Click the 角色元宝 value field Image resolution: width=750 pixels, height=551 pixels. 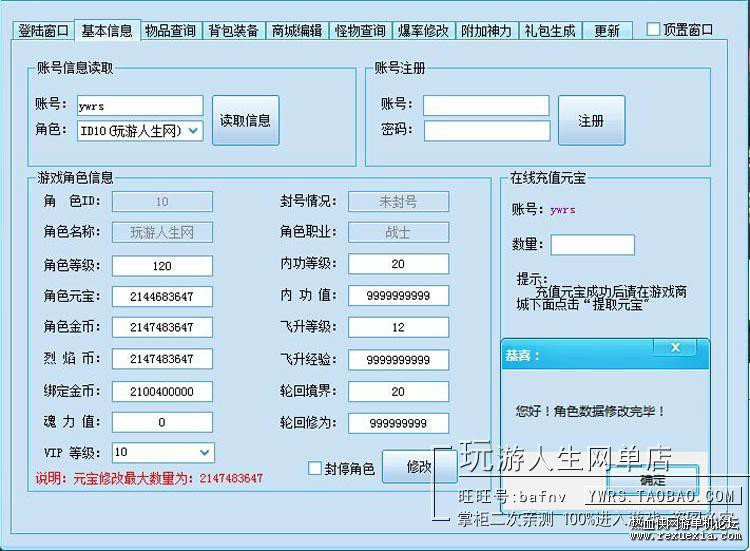[162, 297]
